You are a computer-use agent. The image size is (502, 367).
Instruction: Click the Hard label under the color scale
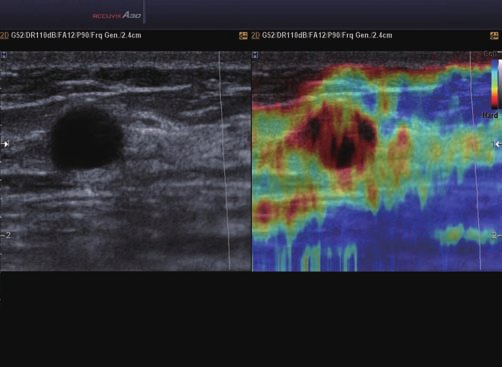(x=490, y=115)
